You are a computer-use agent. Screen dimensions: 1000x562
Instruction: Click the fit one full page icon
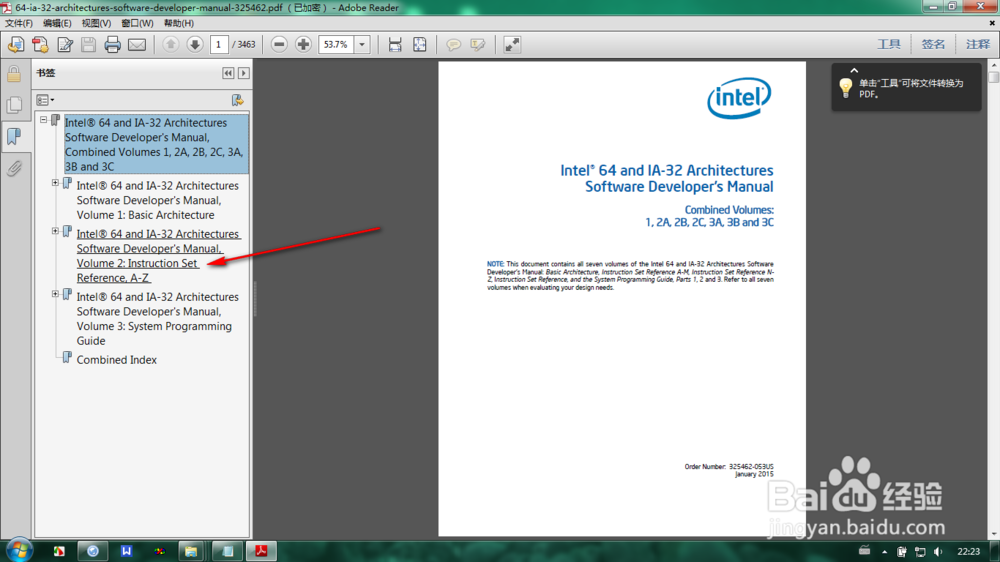tap(419, 45)
